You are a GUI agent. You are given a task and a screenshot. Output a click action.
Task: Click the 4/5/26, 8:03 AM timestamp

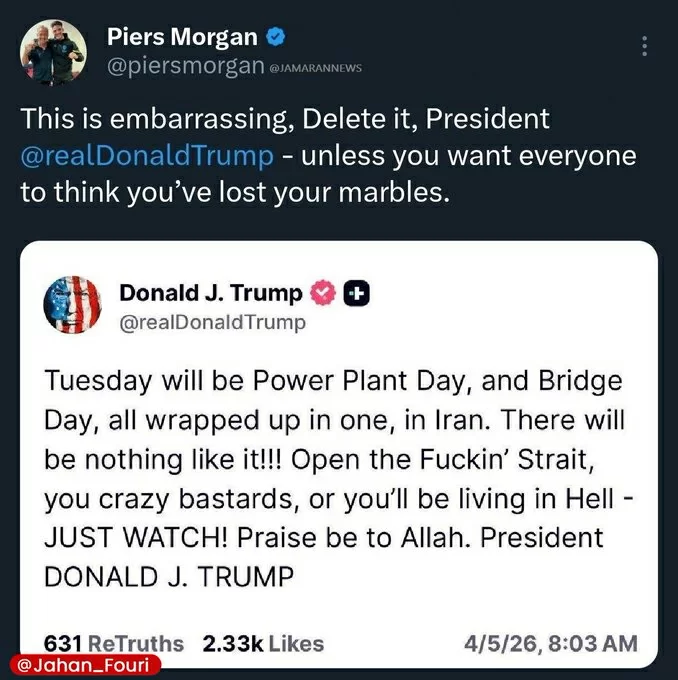pos(551,642)
